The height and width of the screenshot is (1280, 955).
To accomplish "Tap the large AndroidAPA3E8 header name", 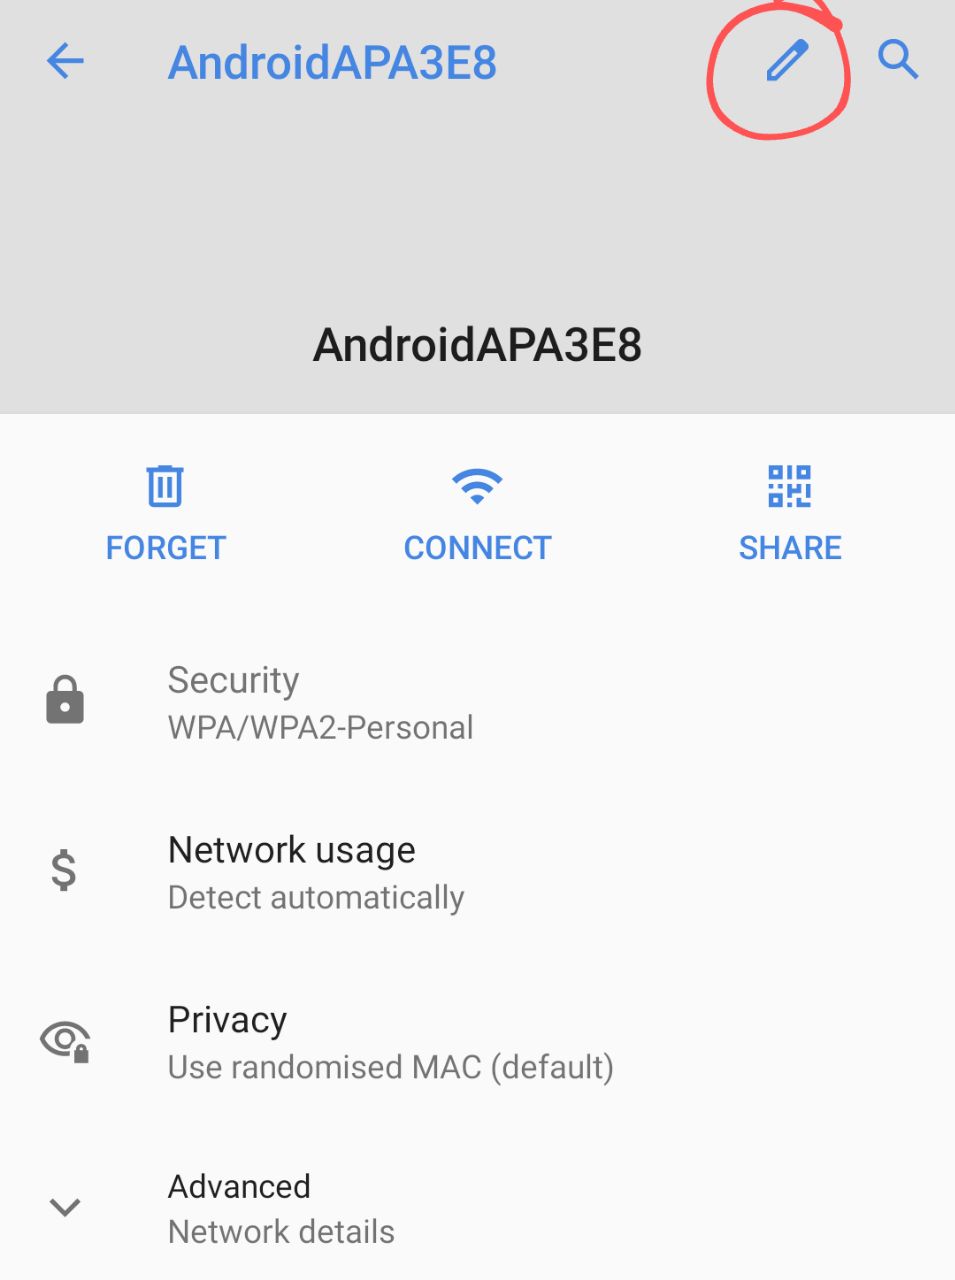I will 477,345.
